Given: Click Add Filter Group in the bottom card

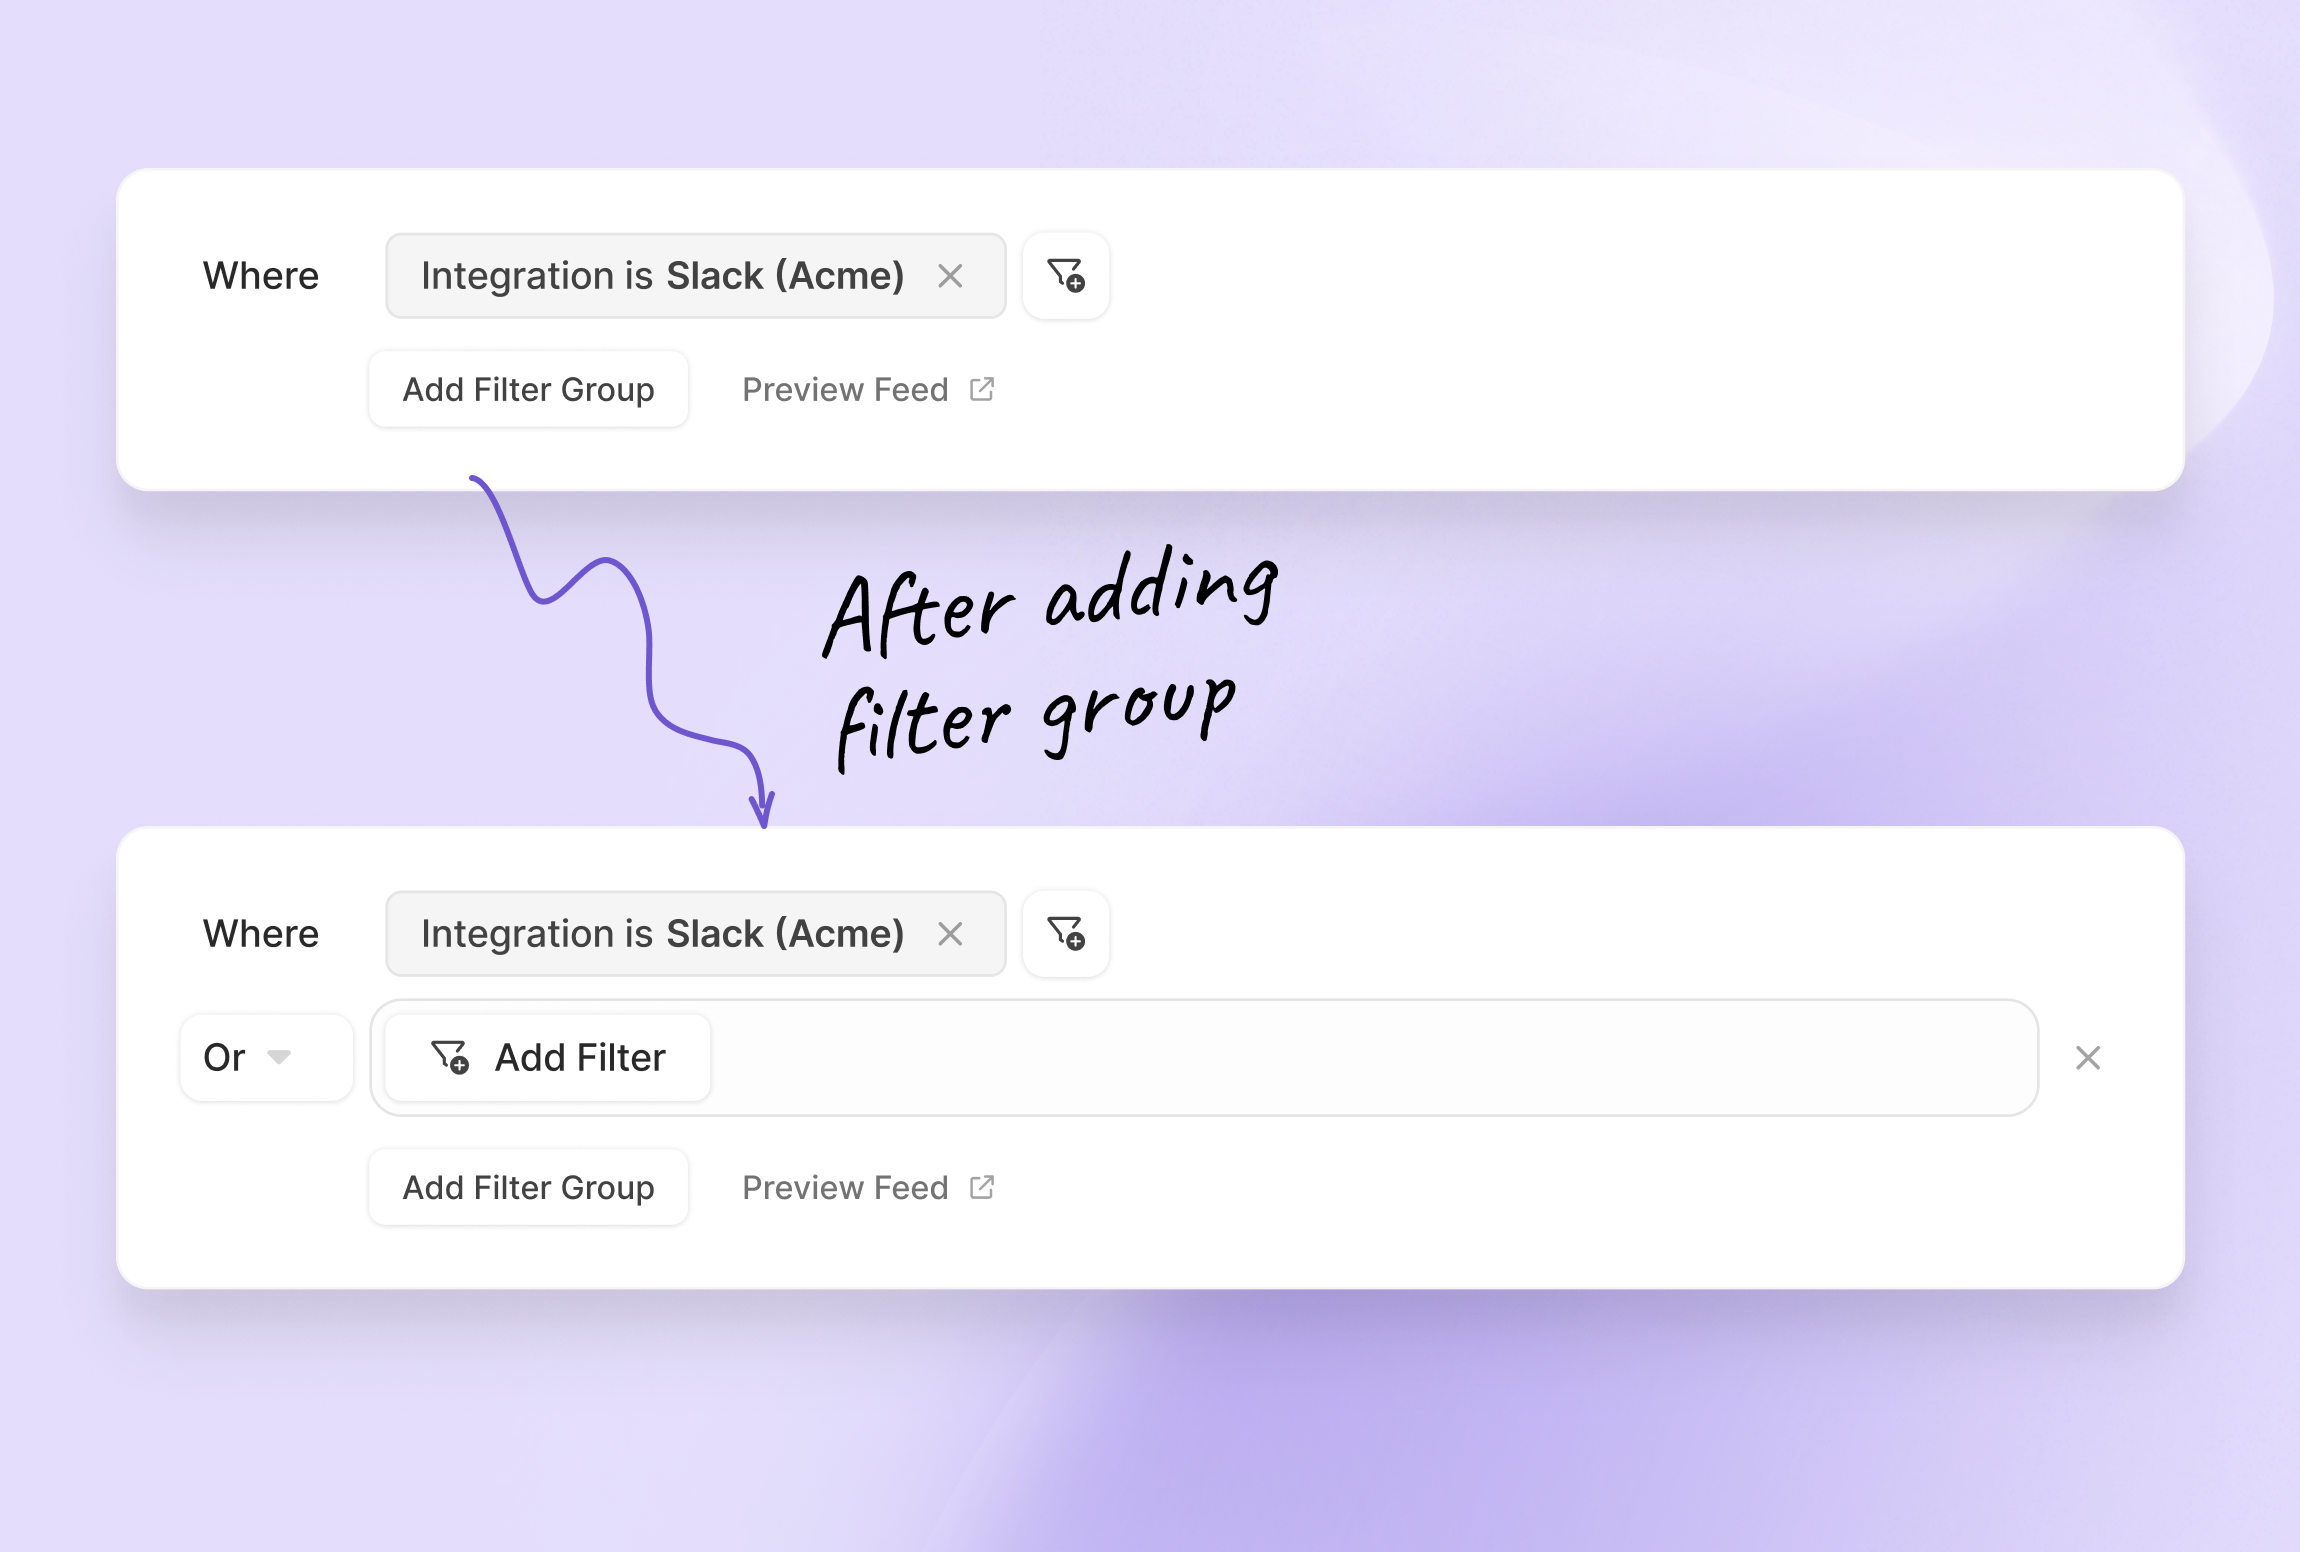Looking at the screenshot, I should (529, 1187).
